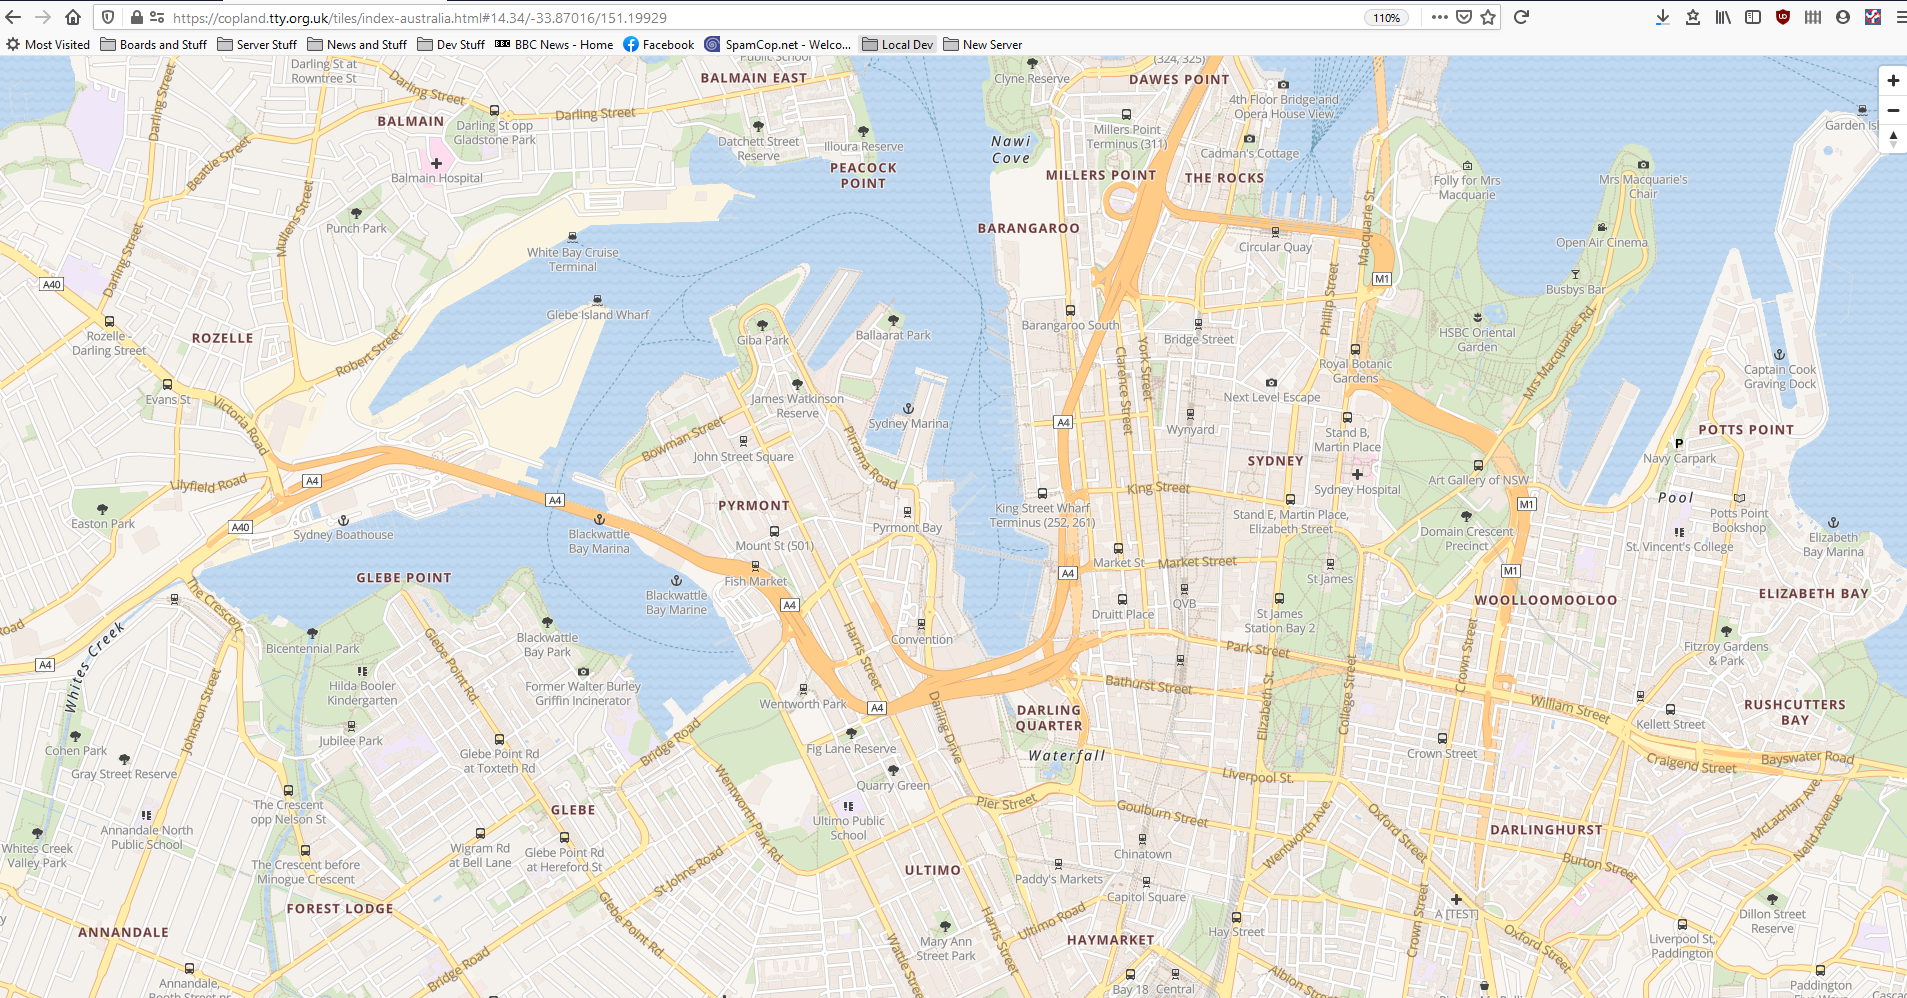Image resolution: width=1907 pixels, height=998 pixels.
Task: Go forward to the next page
Action: click(x=43, y=17)
